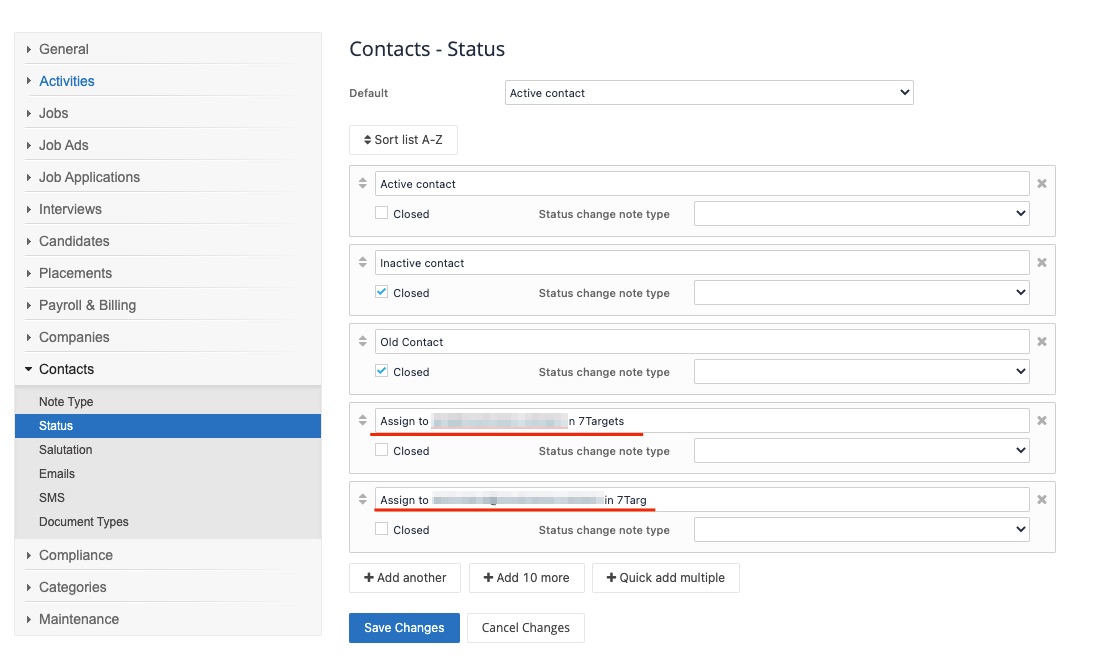Remove the Active contact status row
The height and width of the screenshot is (665, 1093).
(1041, 184)
